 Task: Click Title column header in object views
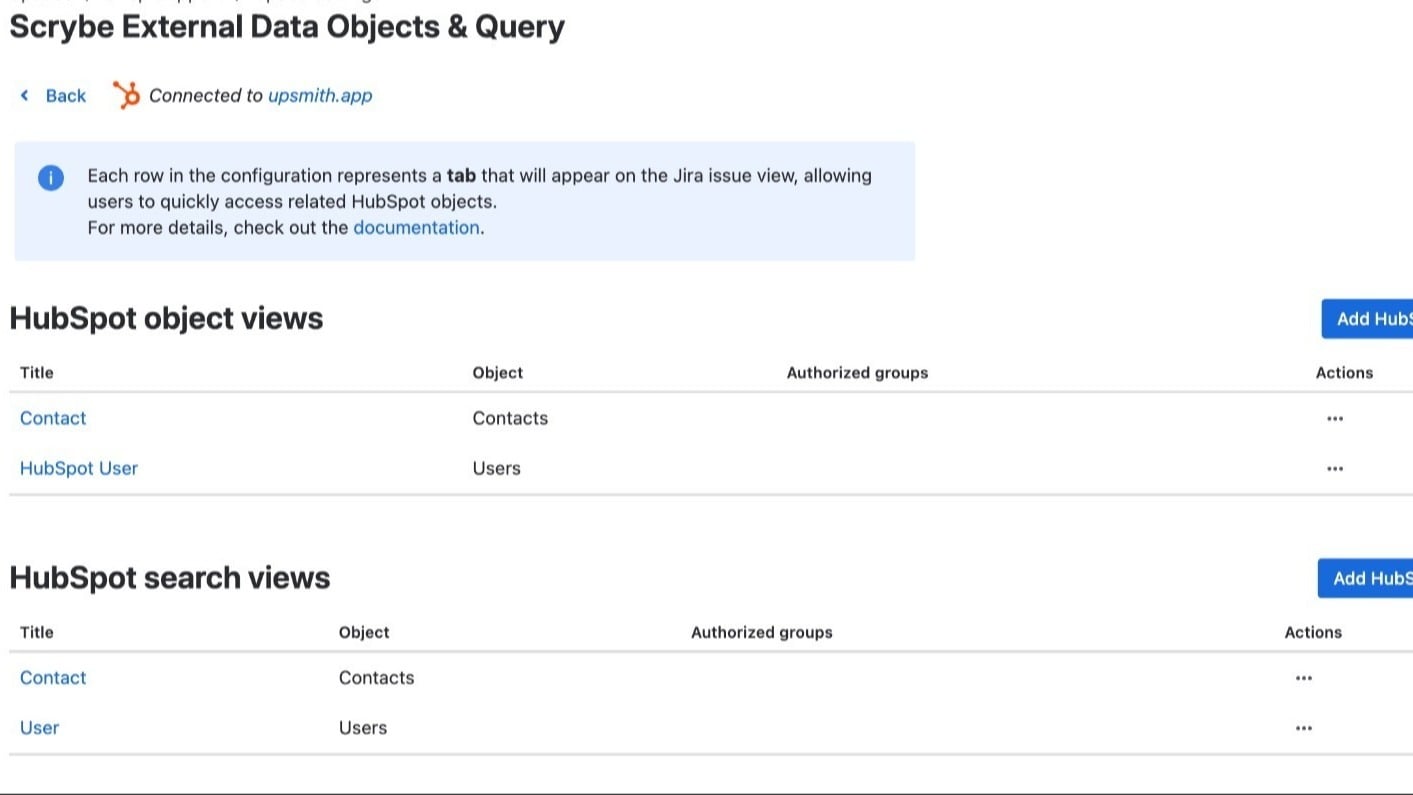[x=37, y=373]
